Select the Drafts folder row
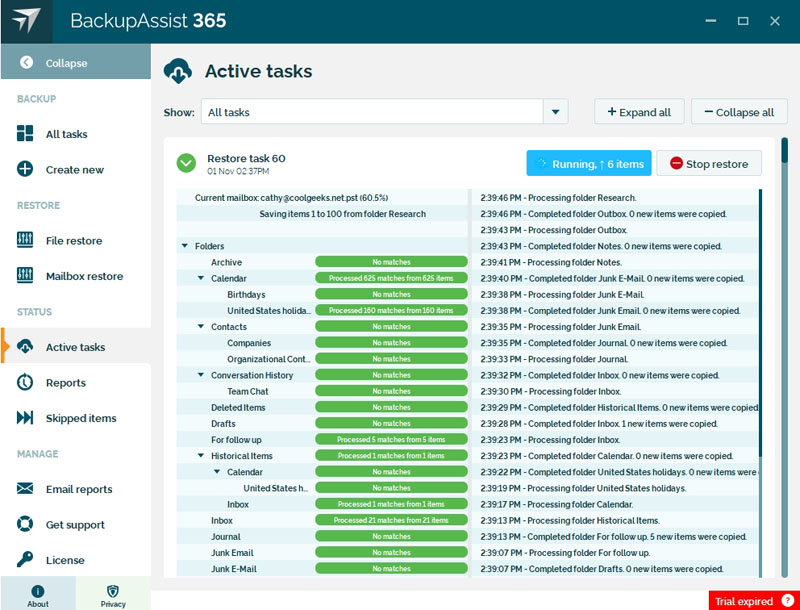This screenshot has width=800, height=610. [322, 423]
